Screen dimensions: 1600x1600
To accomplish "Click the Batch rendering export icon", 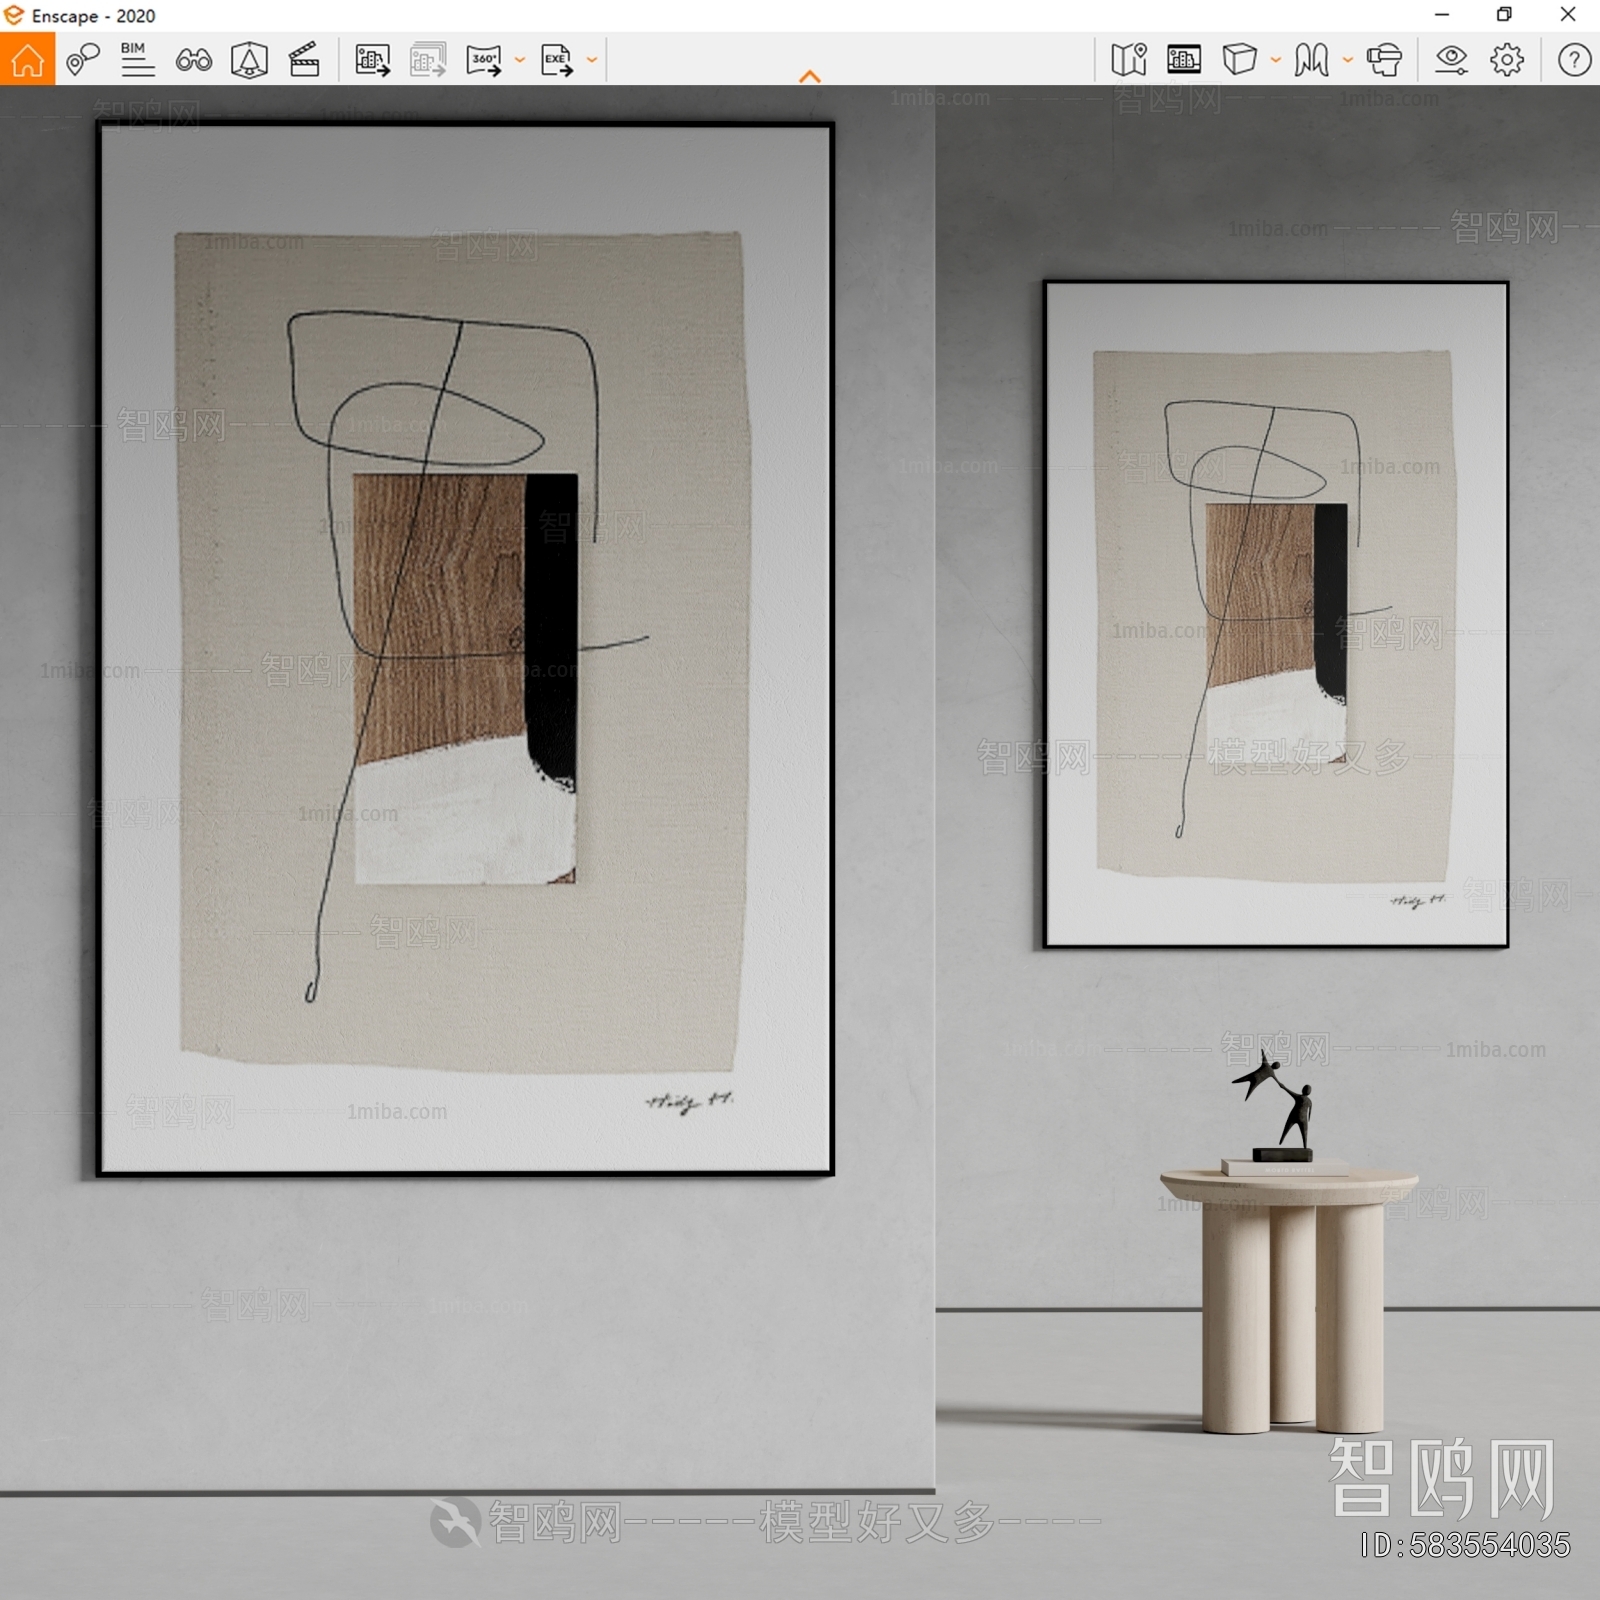I will [428, 60].
